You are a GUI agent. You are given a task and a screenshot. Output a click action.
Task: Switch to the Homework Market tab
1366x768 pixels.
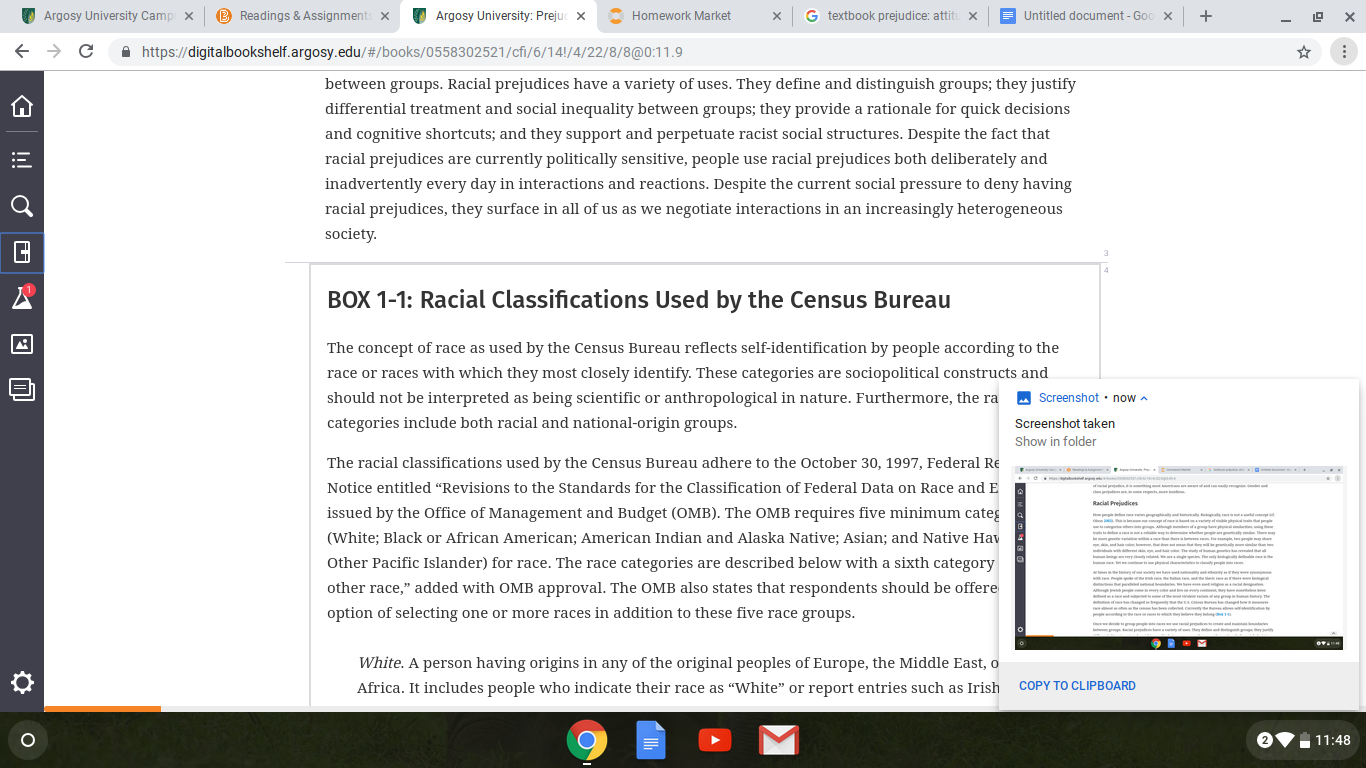click(695, 16)
